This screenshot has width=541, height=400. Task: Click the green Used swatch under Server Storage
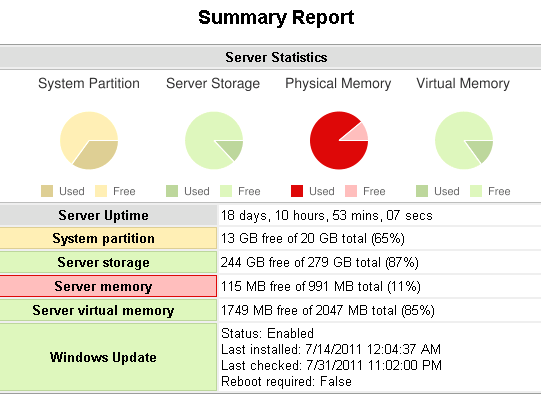[172, 191]
